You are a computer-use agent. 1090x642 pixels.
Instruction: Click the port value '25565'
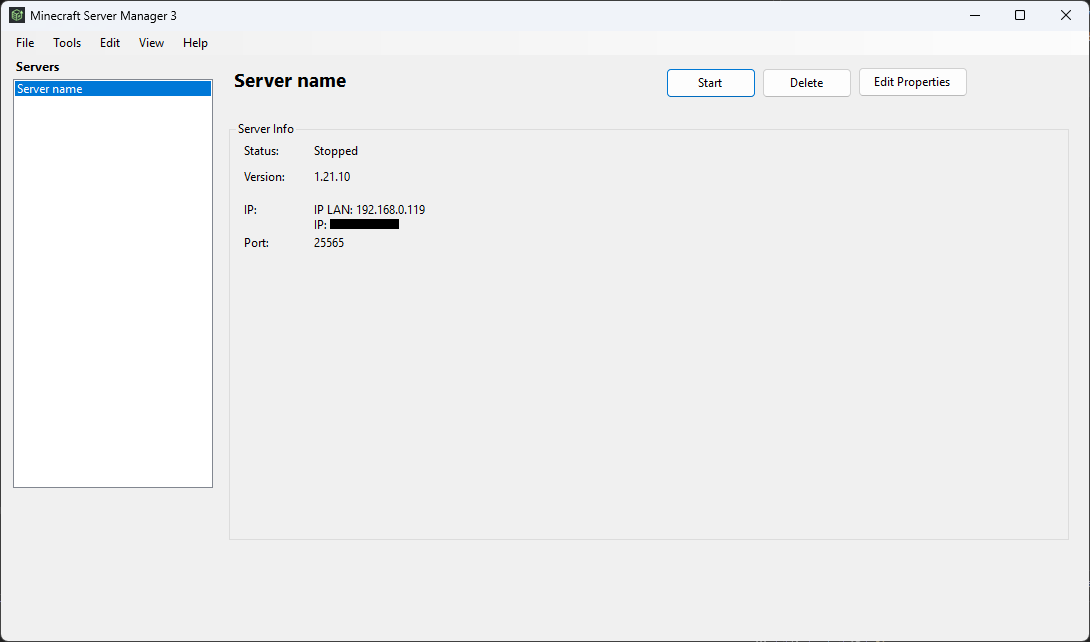point(329,243)
